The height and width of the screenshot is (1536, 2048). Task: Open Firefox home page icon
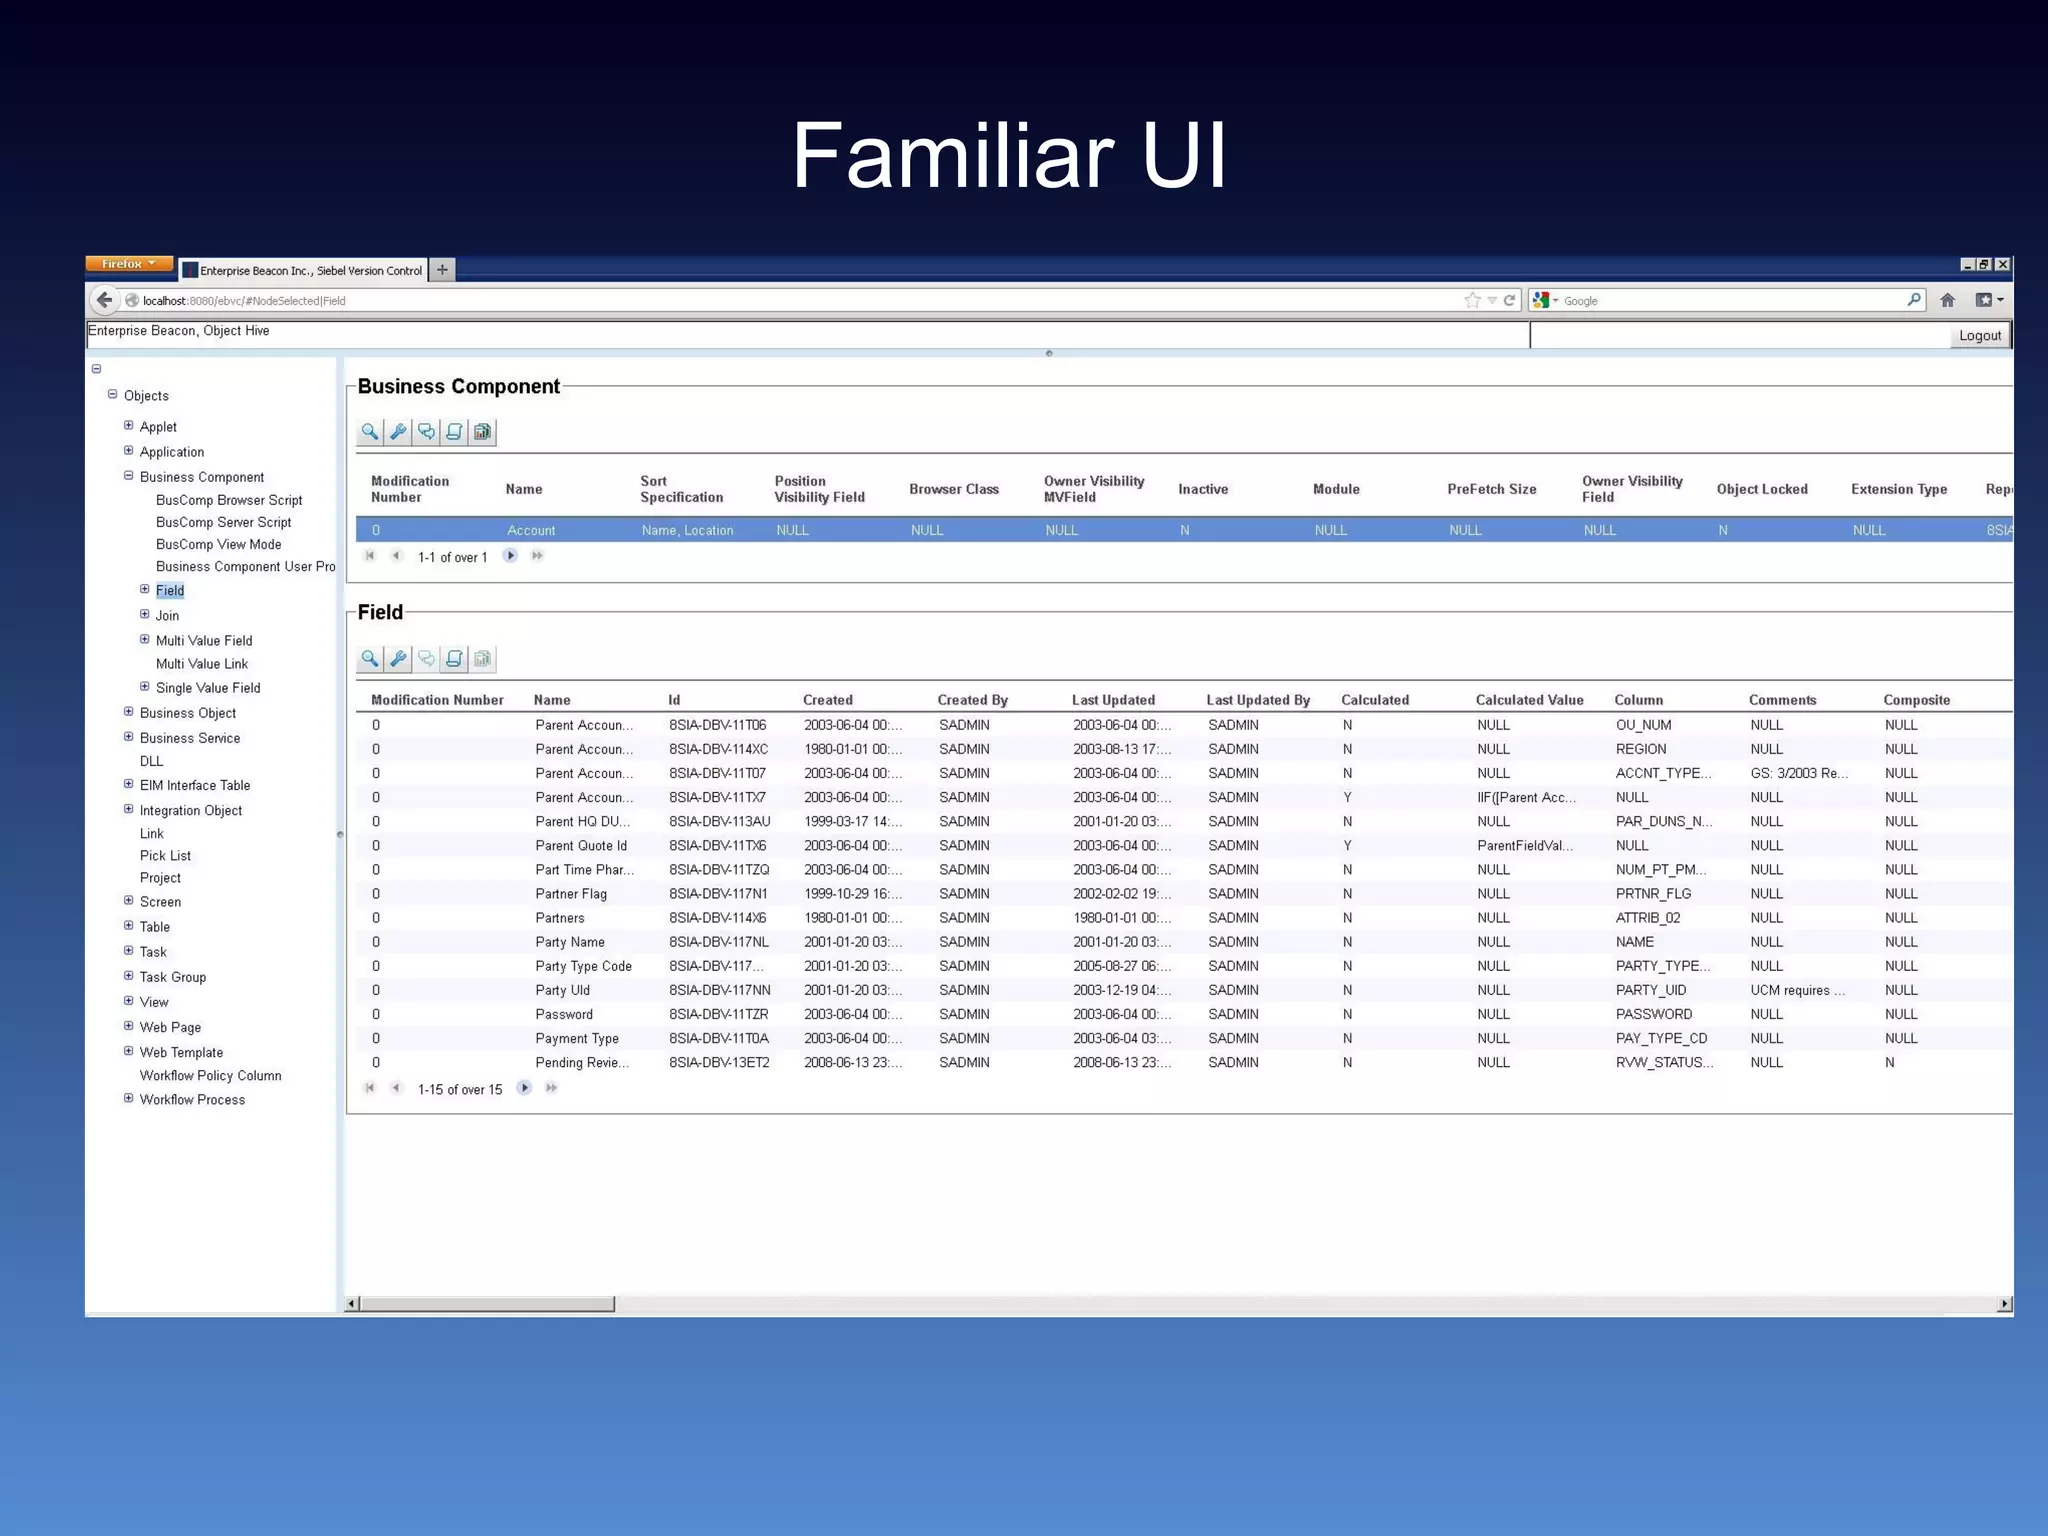[x=1947, y=300]
